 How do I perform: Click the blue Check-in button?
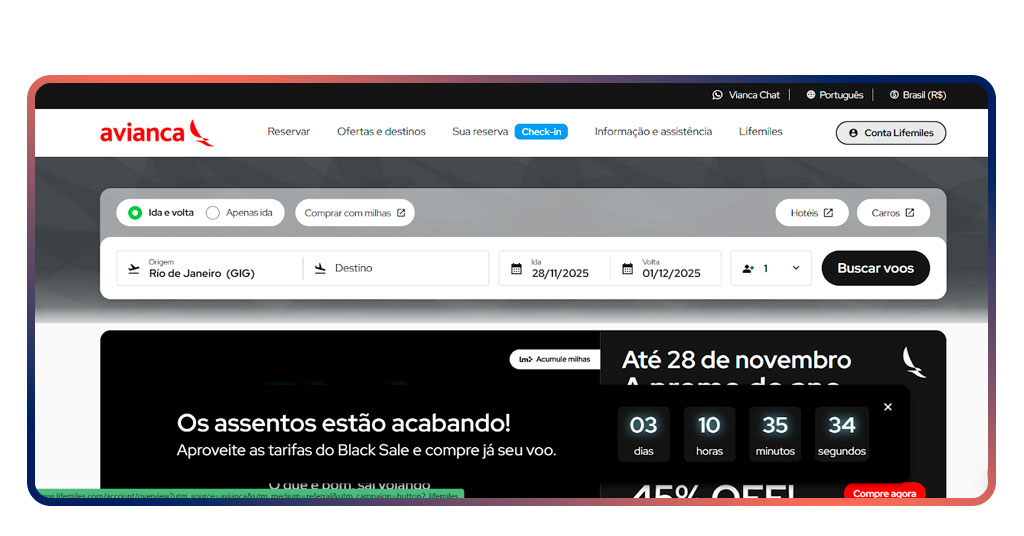point(541,131)
